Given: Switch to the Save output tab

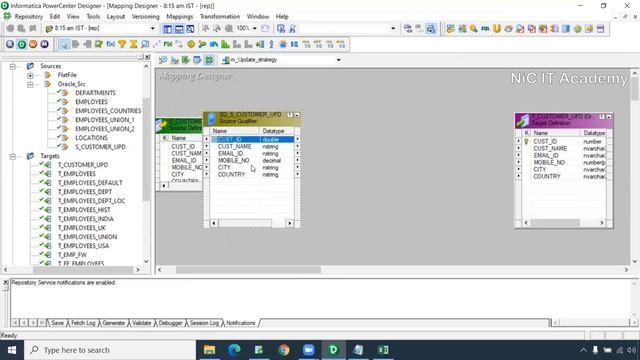Looking at the screenshot, I should click(58, 323).
